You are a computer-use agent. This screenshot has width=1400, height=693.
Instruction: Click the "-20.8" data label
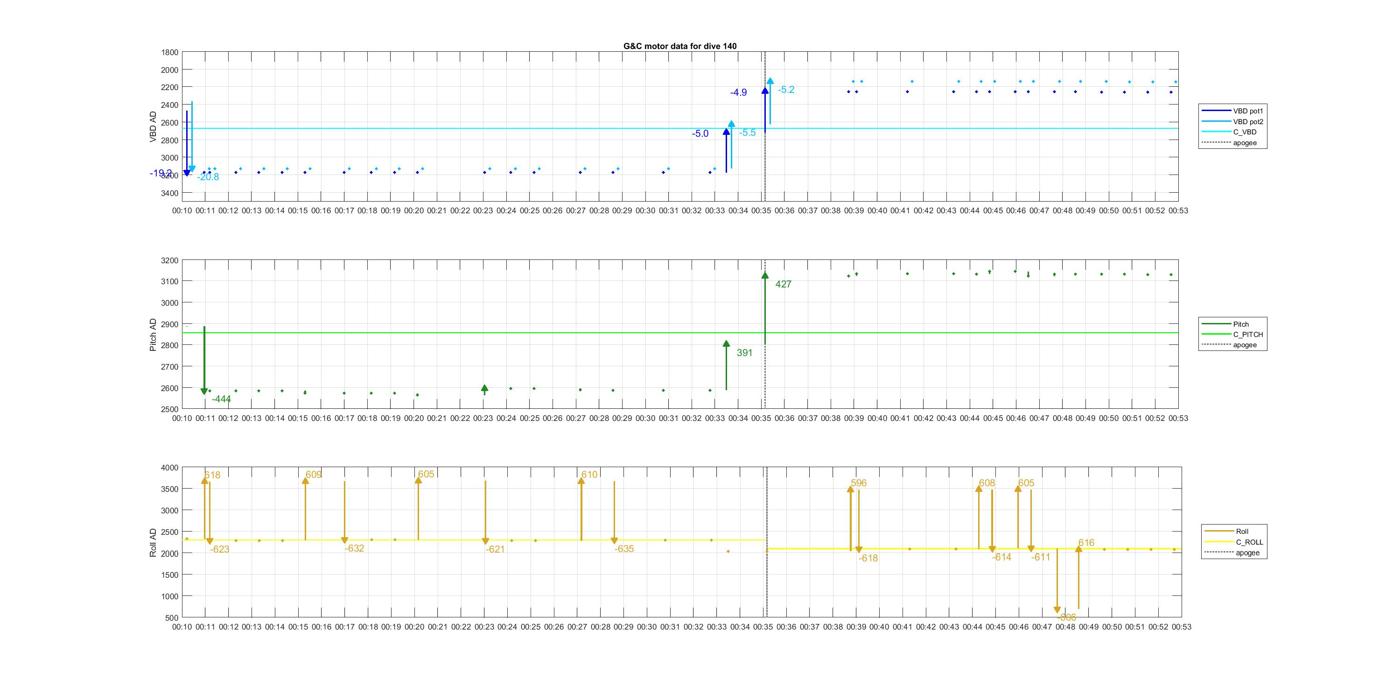coord(208,177)
